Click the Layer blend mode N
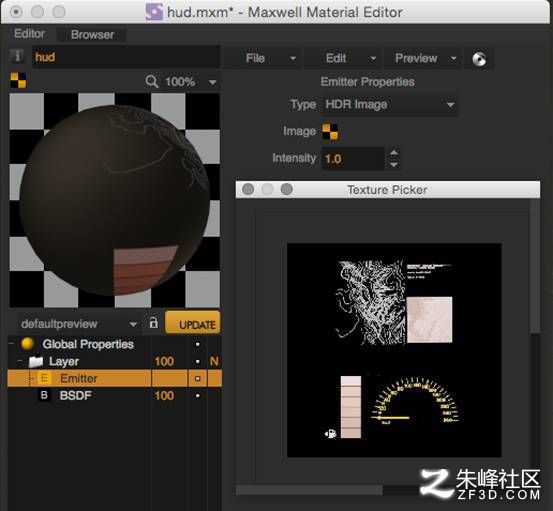This screenshot has width=553, height=511. pyautogui.click(x=214, y=361)
